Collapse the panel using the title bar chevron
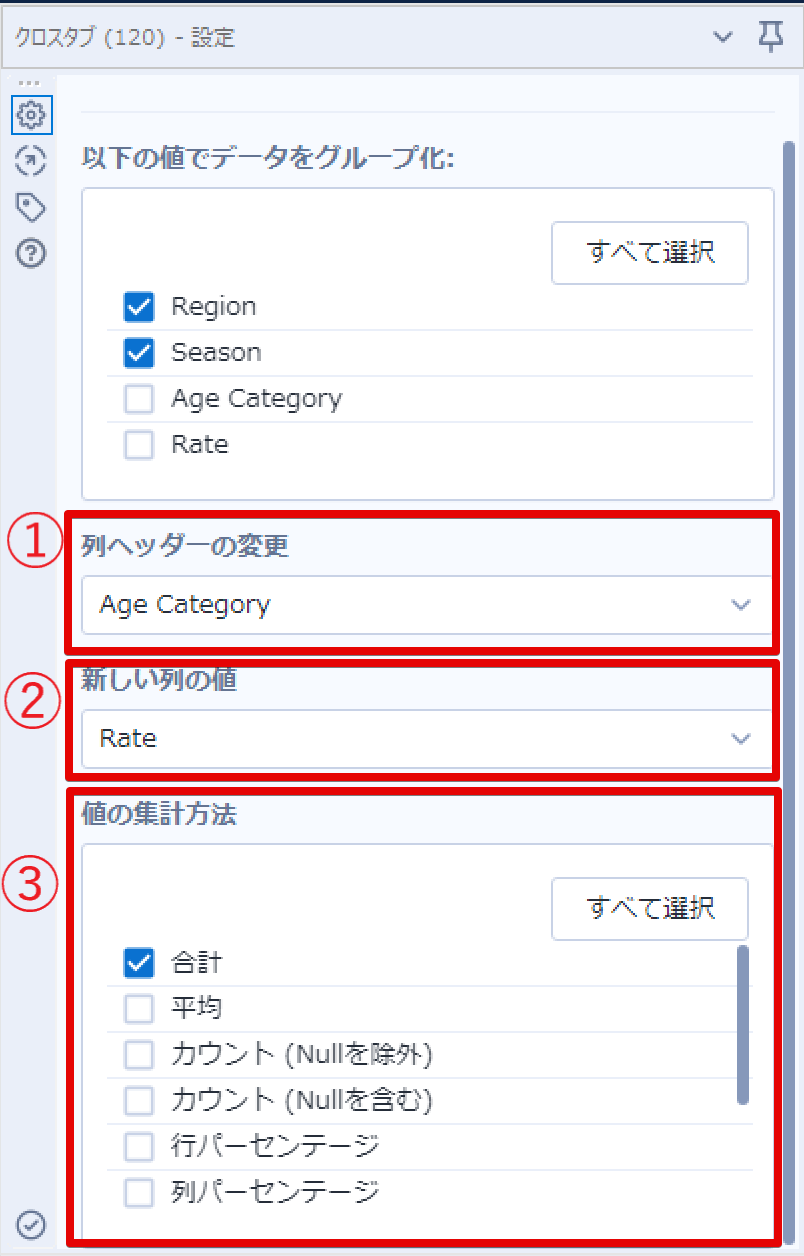Viewport: 804px width, 1256px height. 722,38
